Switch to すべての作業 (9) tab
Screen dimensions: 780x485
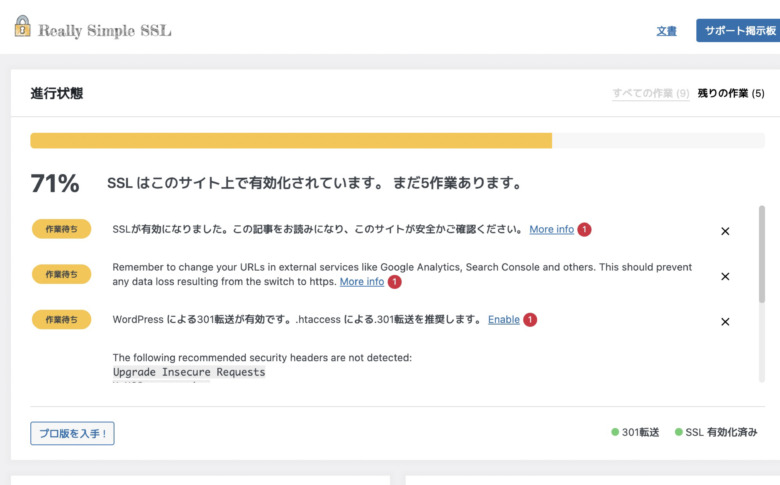click(x=651, y=93)
